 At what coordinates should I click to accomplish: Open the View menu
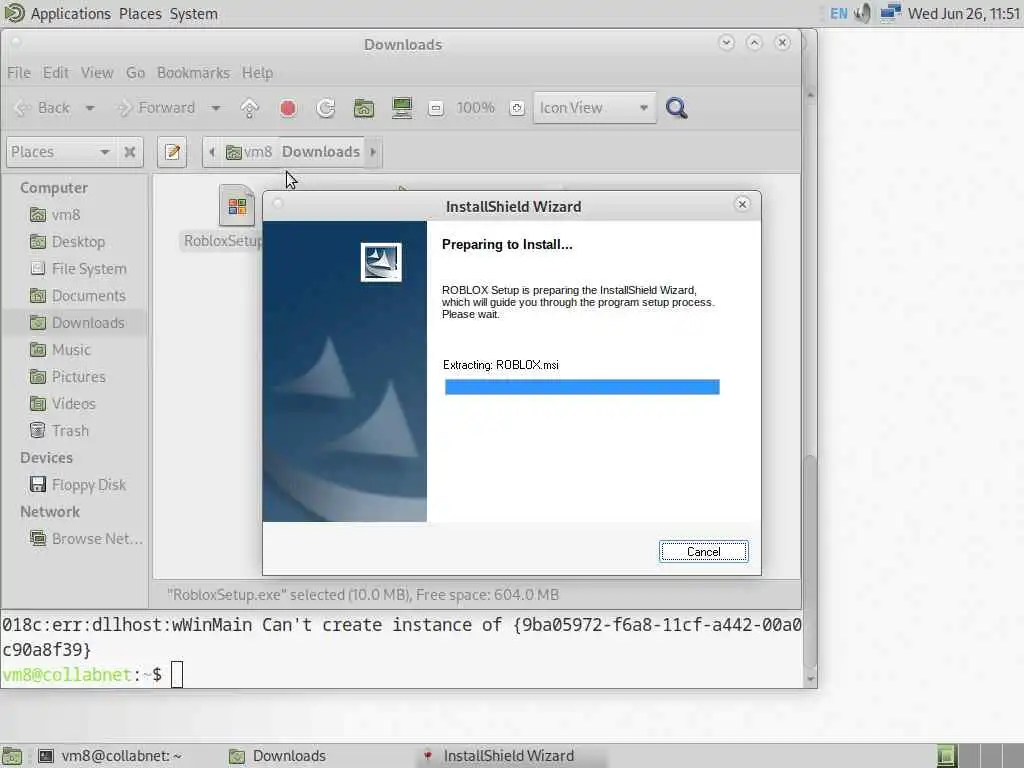pos(97,72)
